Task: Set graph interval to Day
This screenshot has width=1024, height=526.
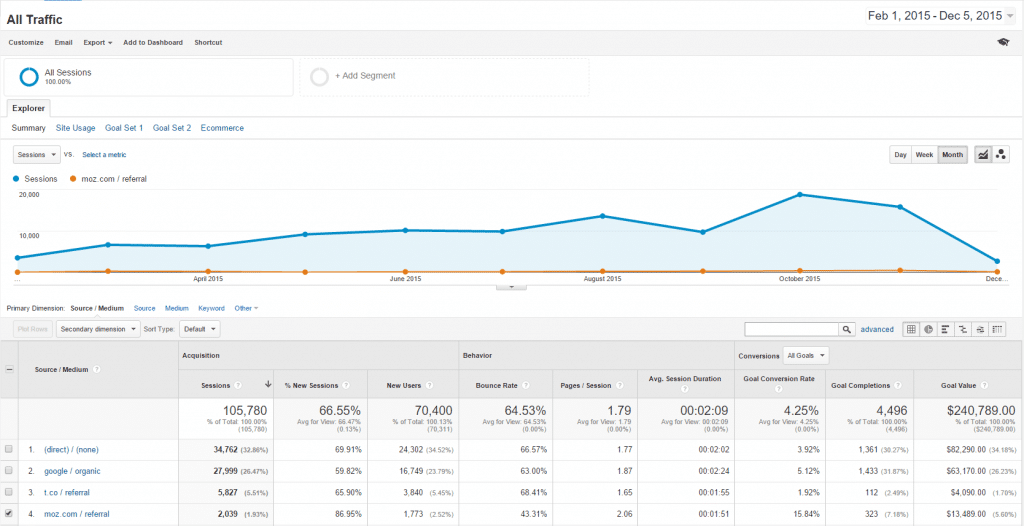Action: click(x=901, y=155)
